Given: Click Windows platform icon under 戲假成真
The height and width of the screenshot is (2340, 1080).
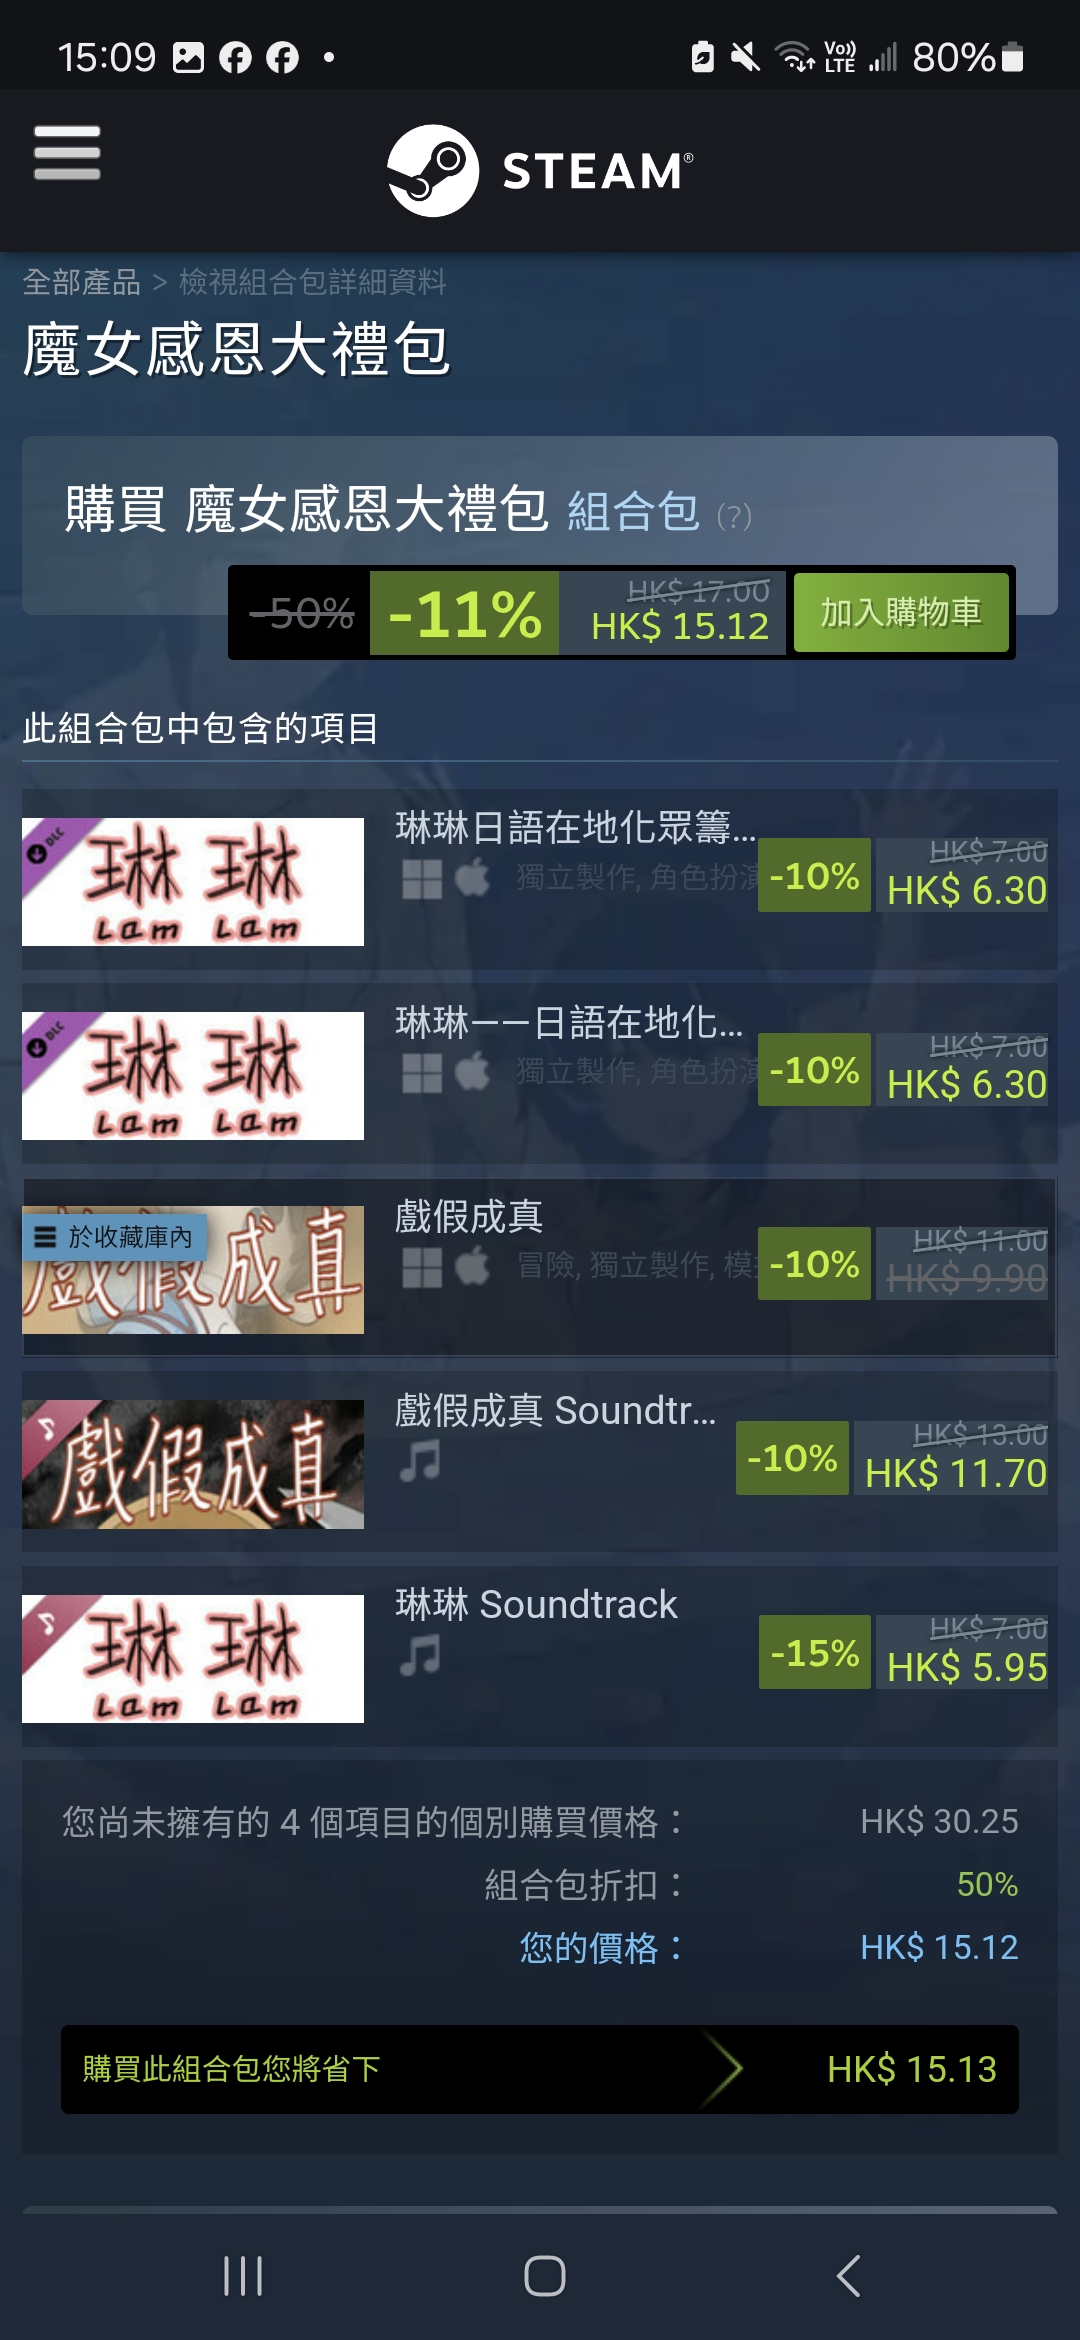Looking at the screenshot, I should (x=422, y=1267).
